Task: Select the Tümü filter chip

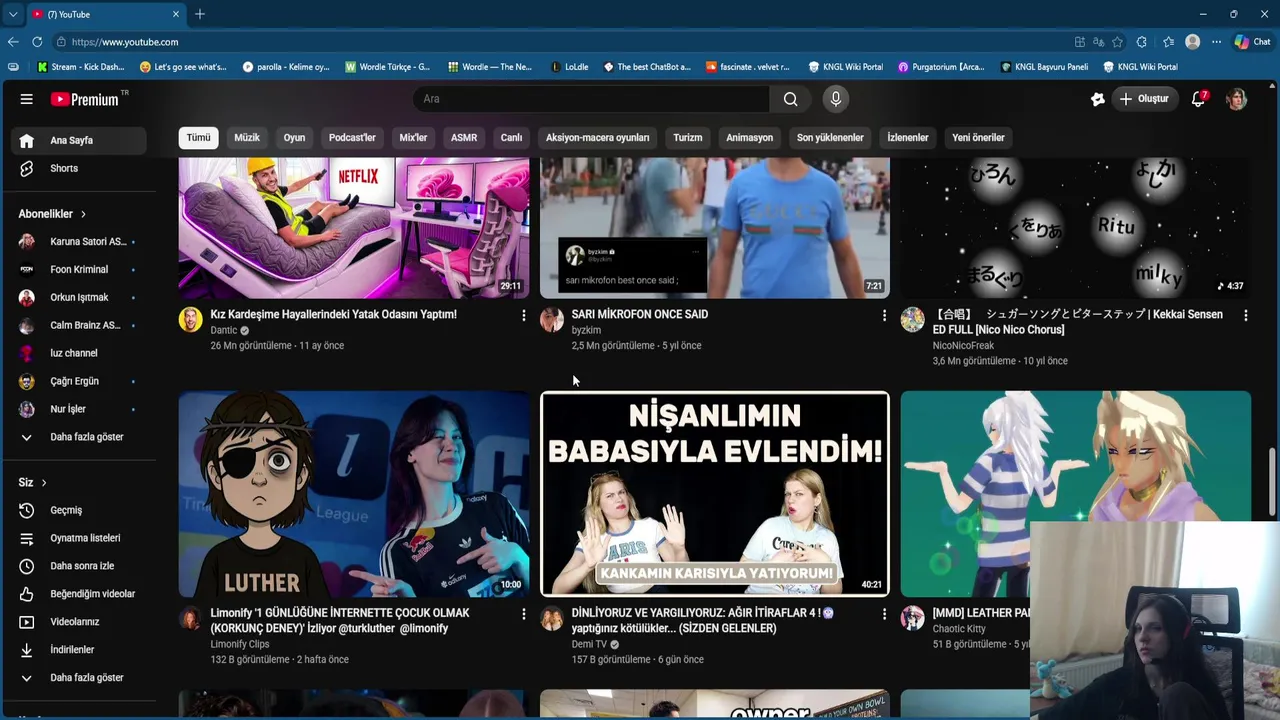Action: (198, 138)
